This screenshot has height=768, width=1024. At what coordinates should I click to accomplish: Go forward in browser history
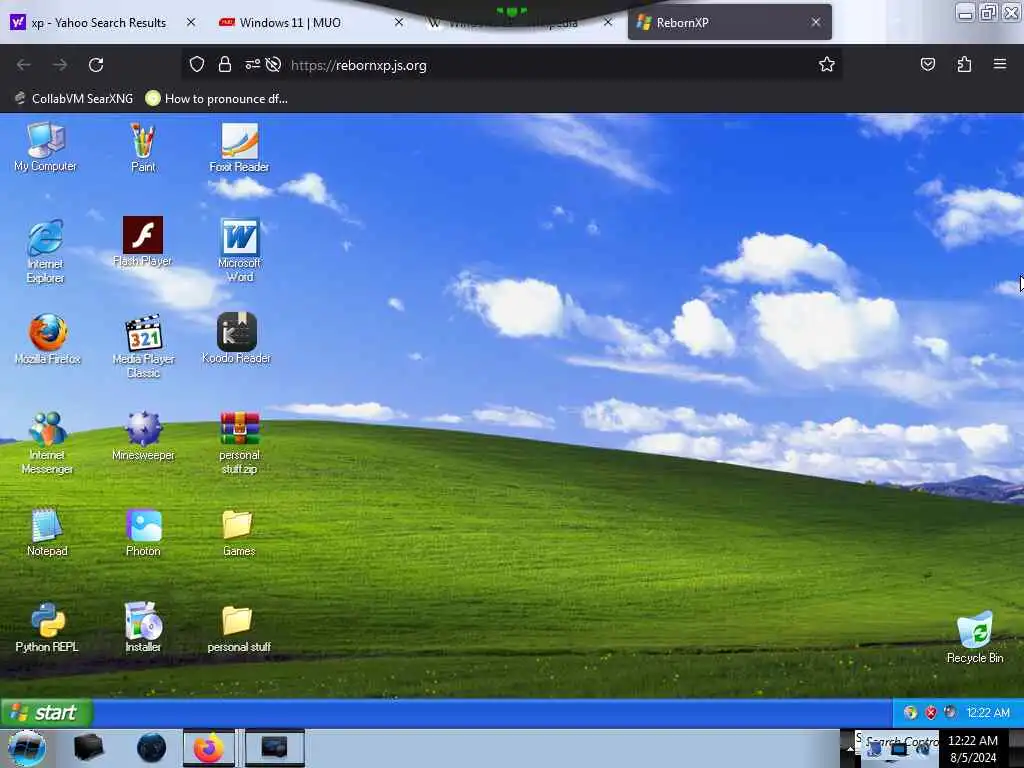(59, 65)
